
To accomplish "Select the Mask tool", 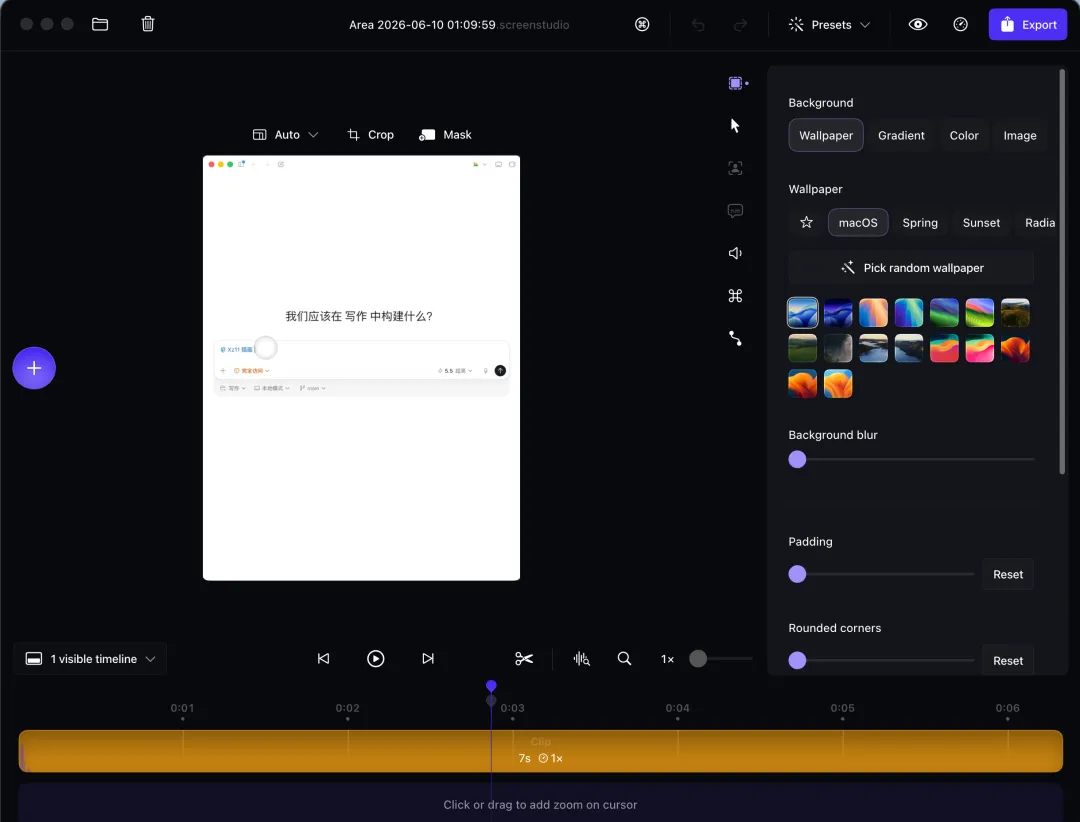I will coord(445,134).
